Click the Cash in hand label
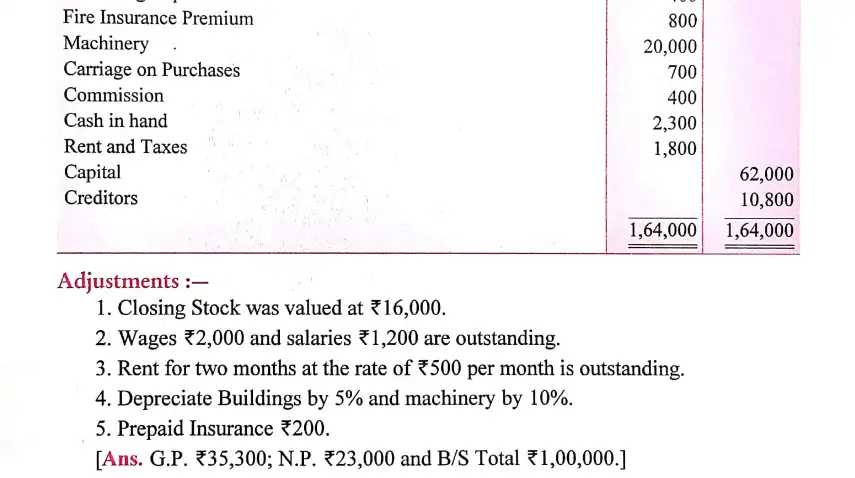Screen dimensions: 855x478 pos(116,120)
